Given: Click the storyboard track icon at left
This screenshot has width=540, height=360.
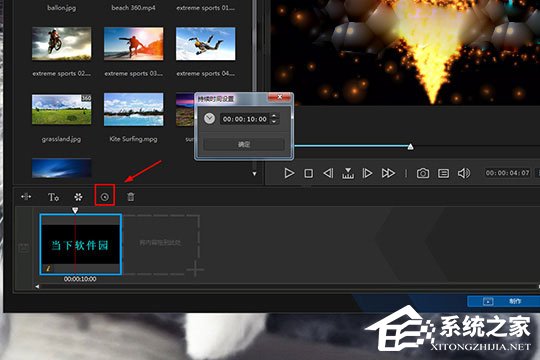Looking at the screenshot, I should (23, 247).
